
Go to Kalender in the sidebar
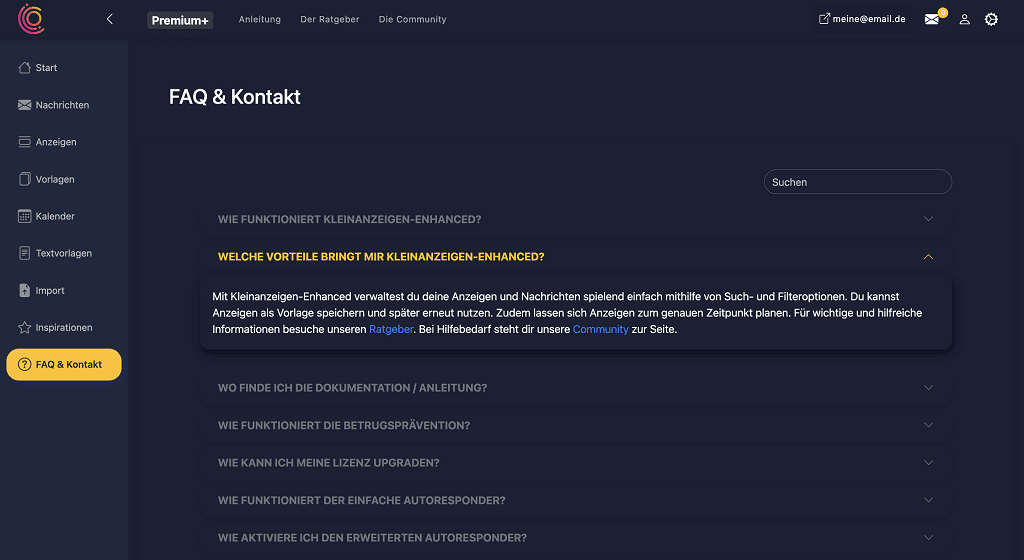tap(47, 216)
